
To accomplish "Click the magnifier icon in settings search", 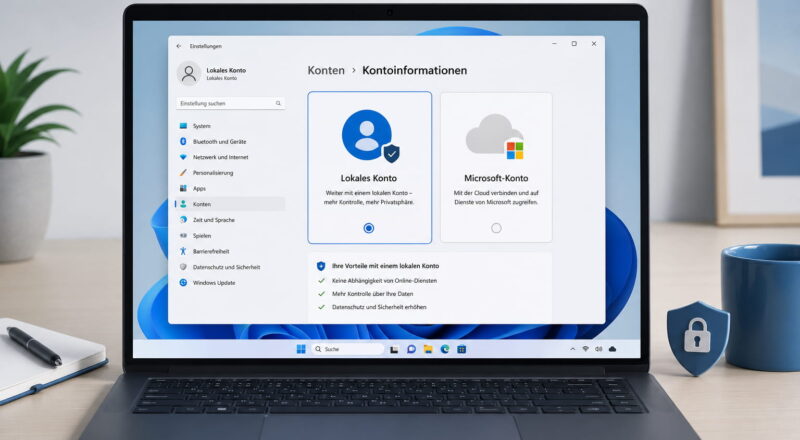I will (x=278, y=103).
